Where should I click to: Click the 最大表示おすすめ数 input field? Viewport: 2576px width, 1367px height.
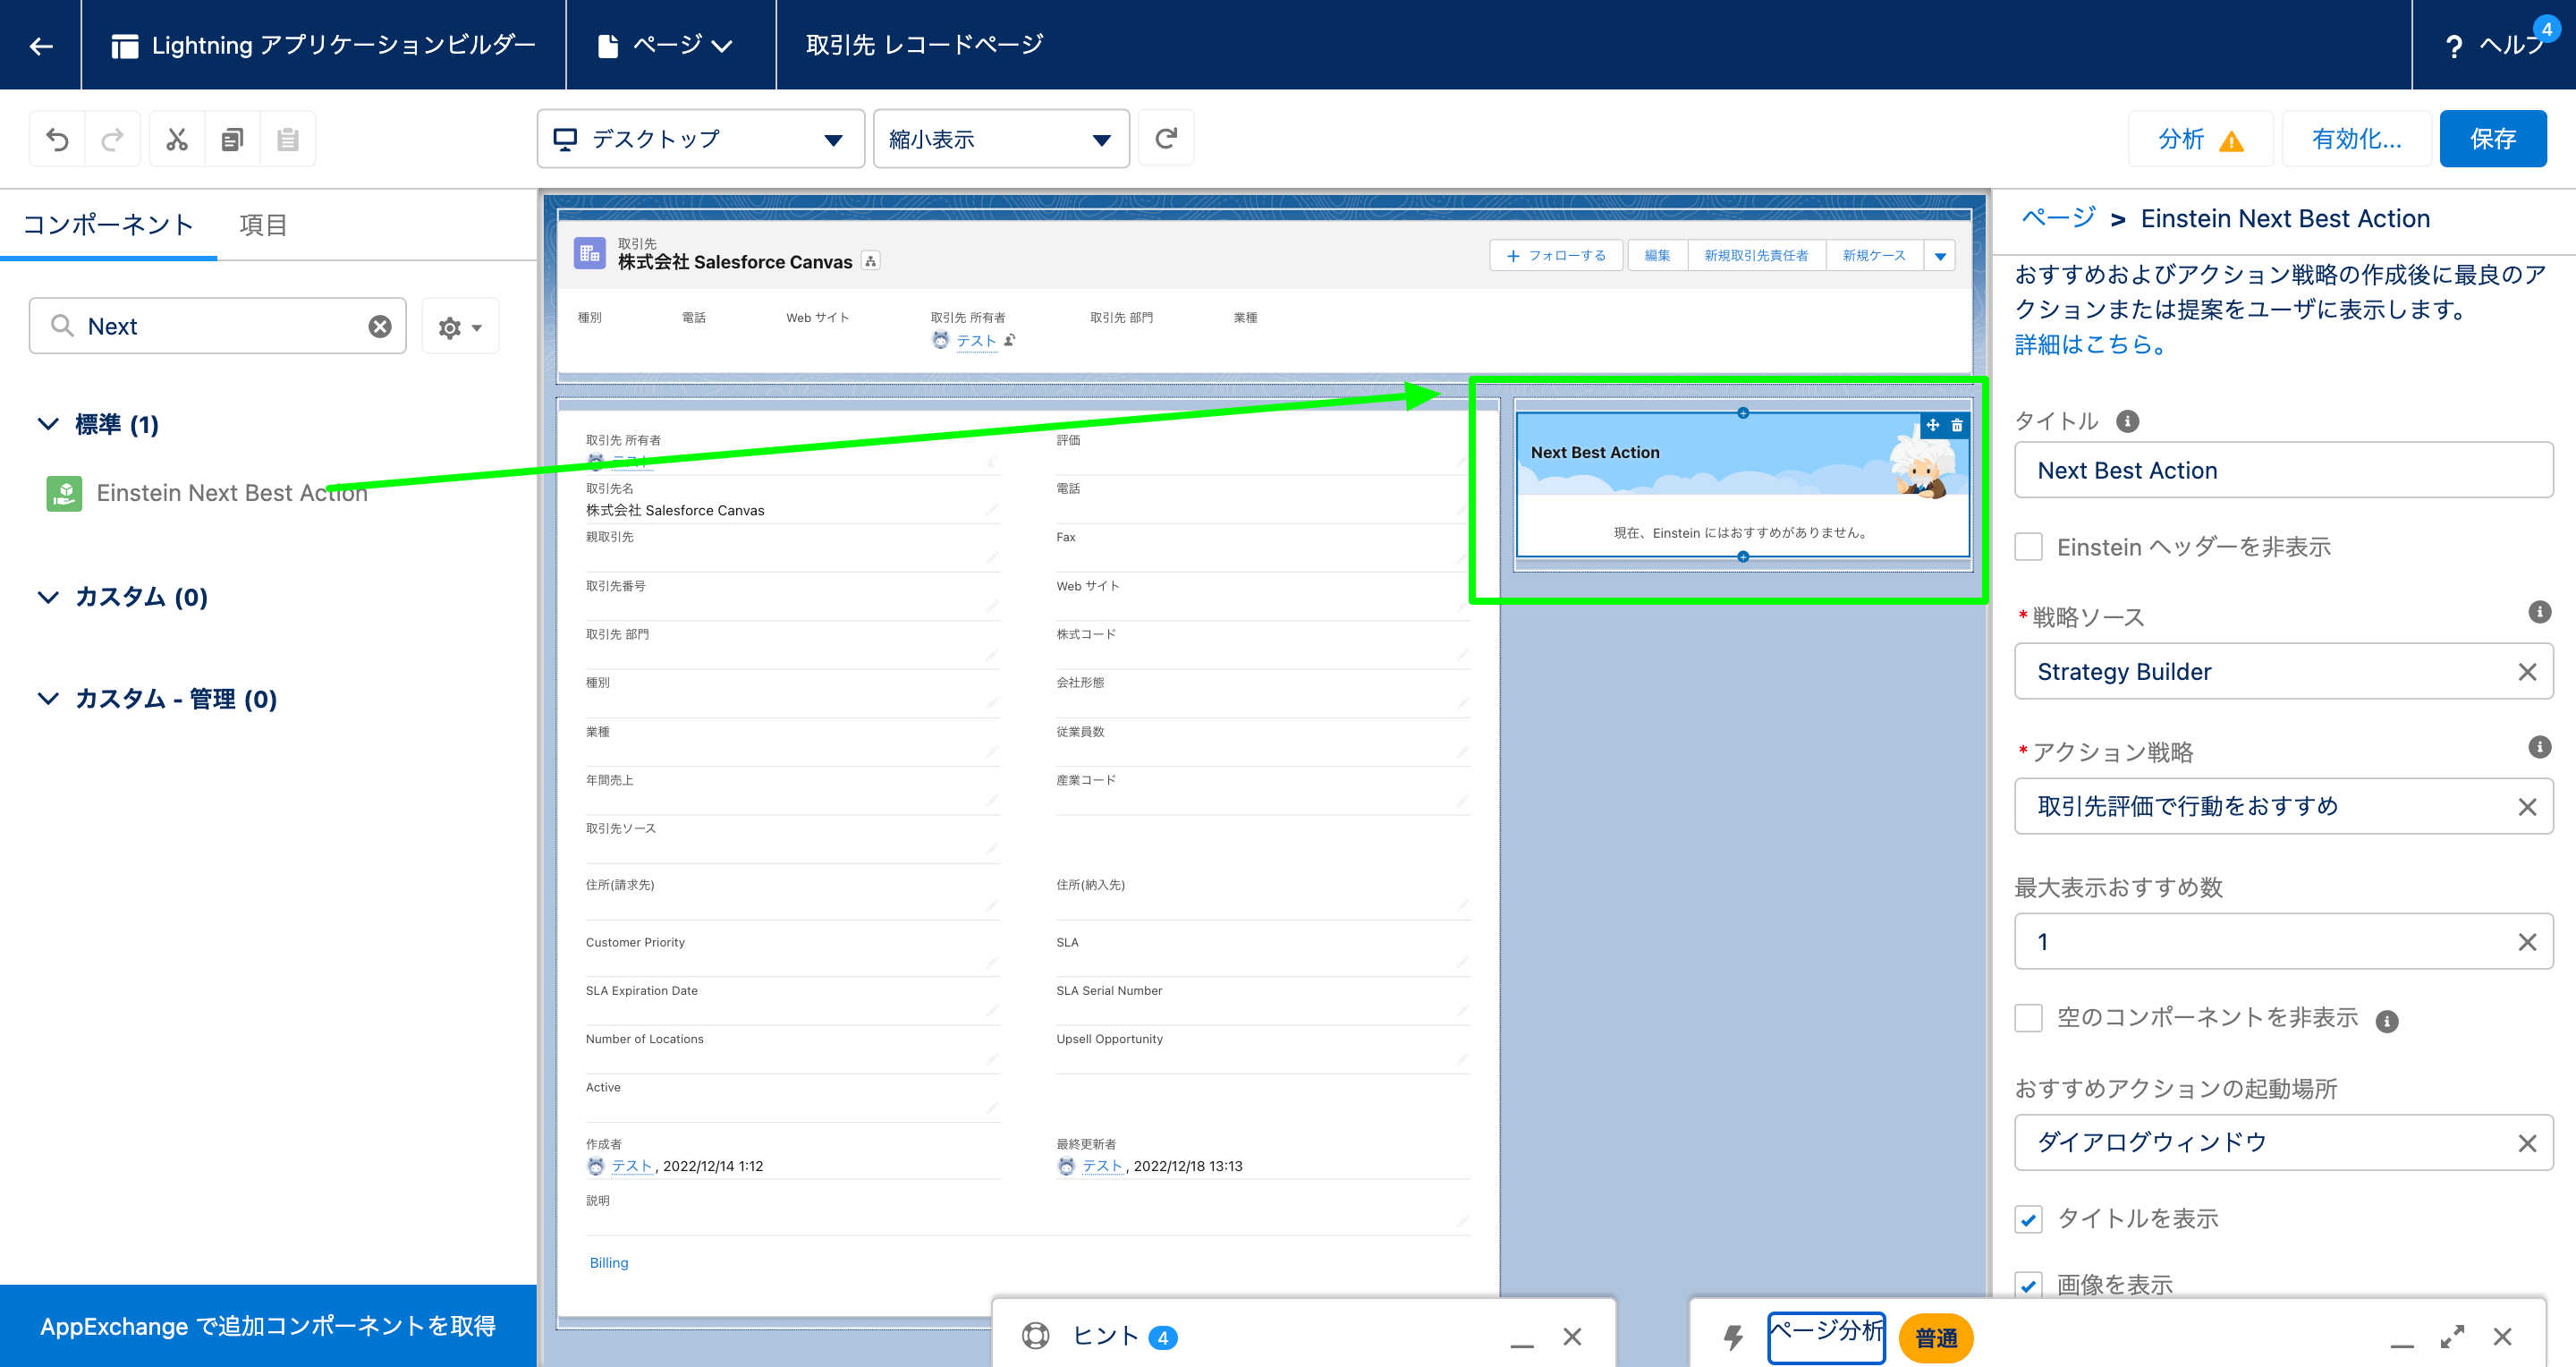(2283, 941)
